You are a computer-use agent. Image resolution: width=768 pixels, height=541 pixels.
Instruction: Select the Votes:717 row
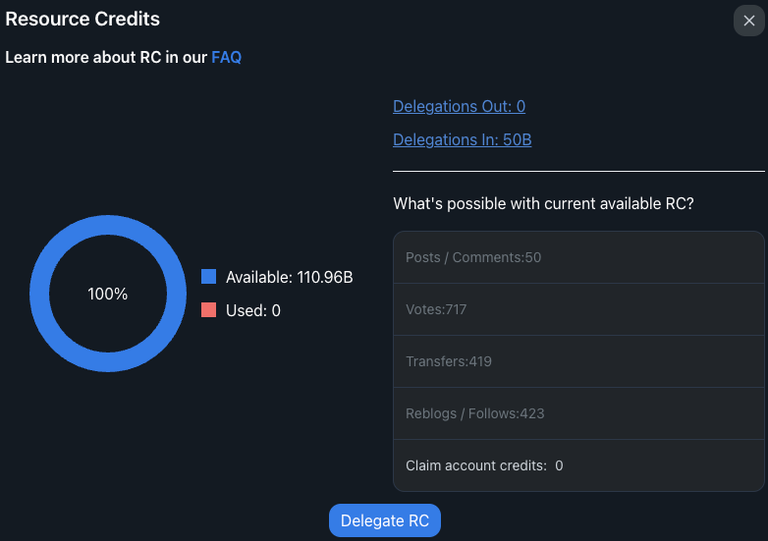point(578,309)
